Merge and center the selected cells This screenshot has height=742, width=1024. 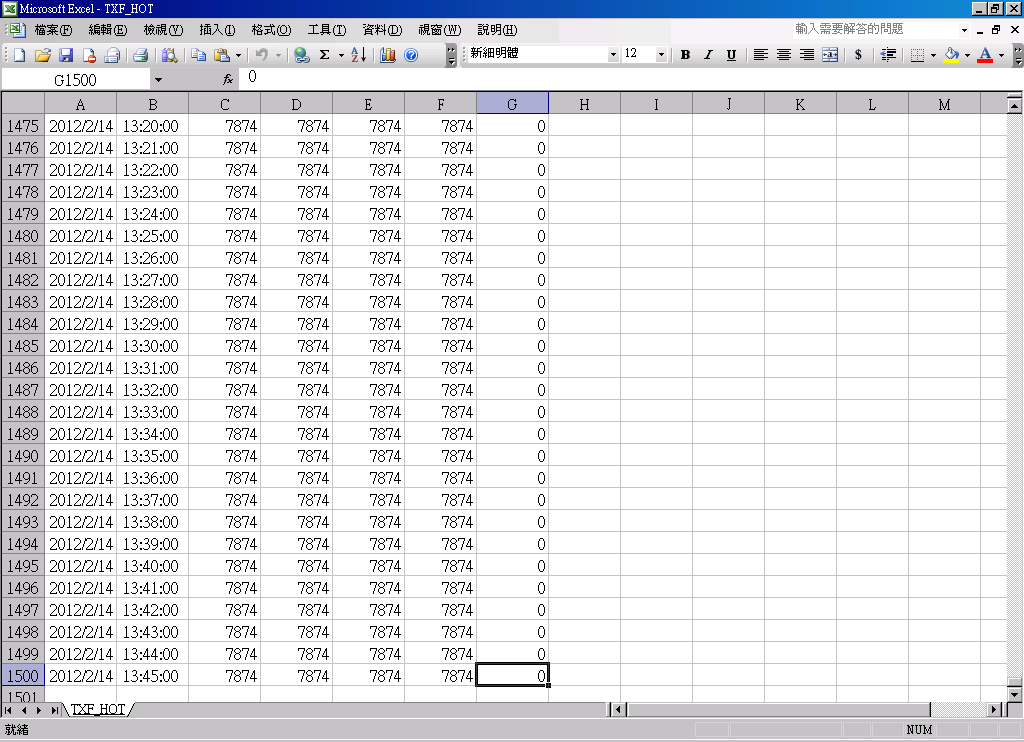click(x=830, y=55)
